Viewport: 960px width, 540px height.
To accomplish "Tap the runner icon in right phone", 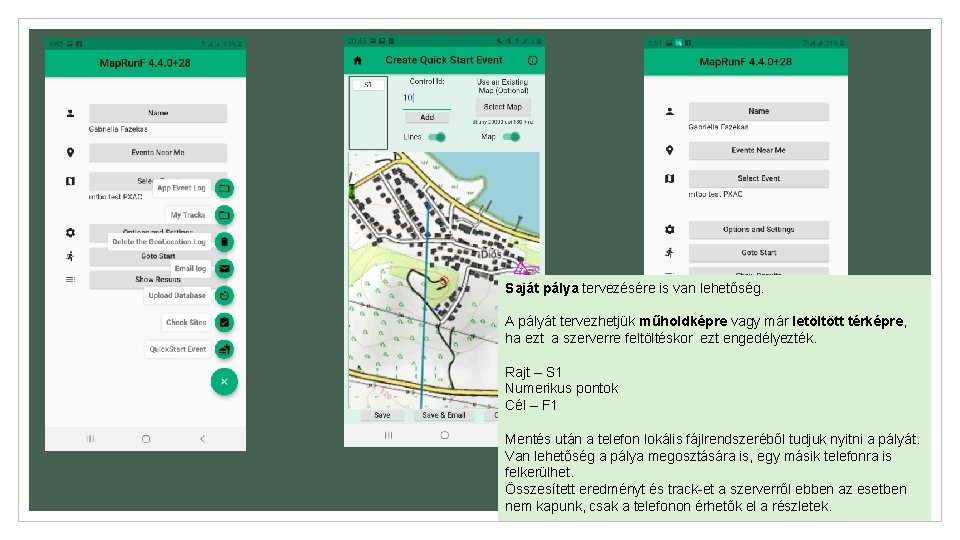I will pyautogui.click(x=670, y=252).
